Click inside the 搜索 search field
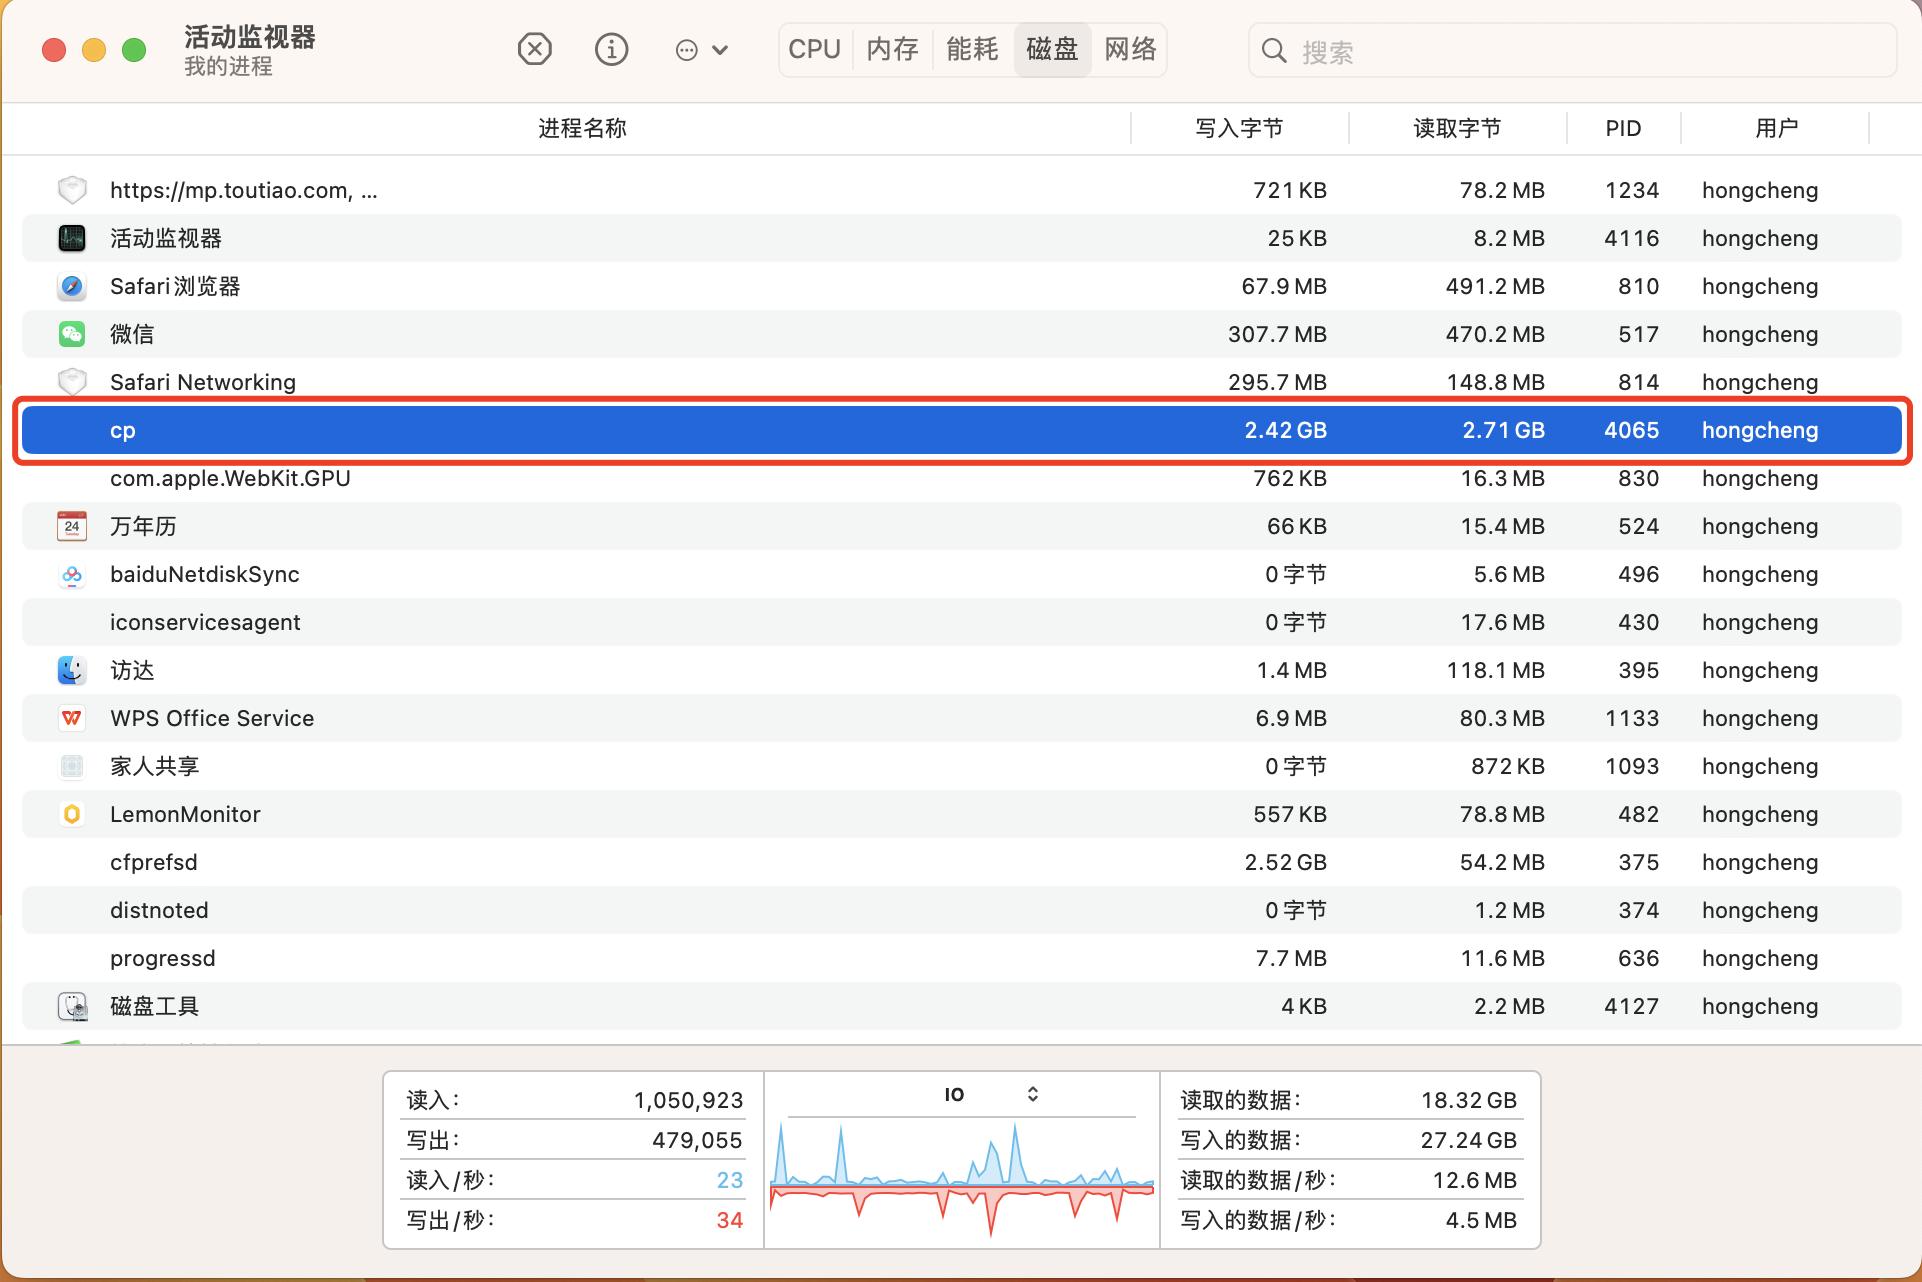The height and width of the screenshot is (1282, 1922). tap(1570, 51)
